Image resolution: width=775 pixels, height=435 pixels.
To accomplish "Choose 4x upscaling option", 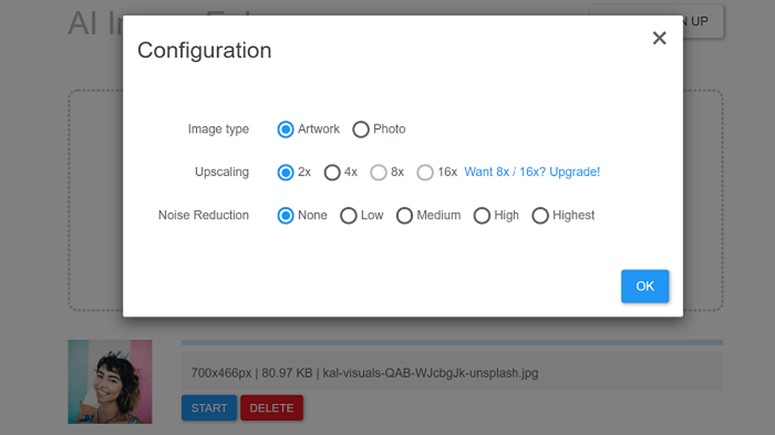I will tap(332, 172).
